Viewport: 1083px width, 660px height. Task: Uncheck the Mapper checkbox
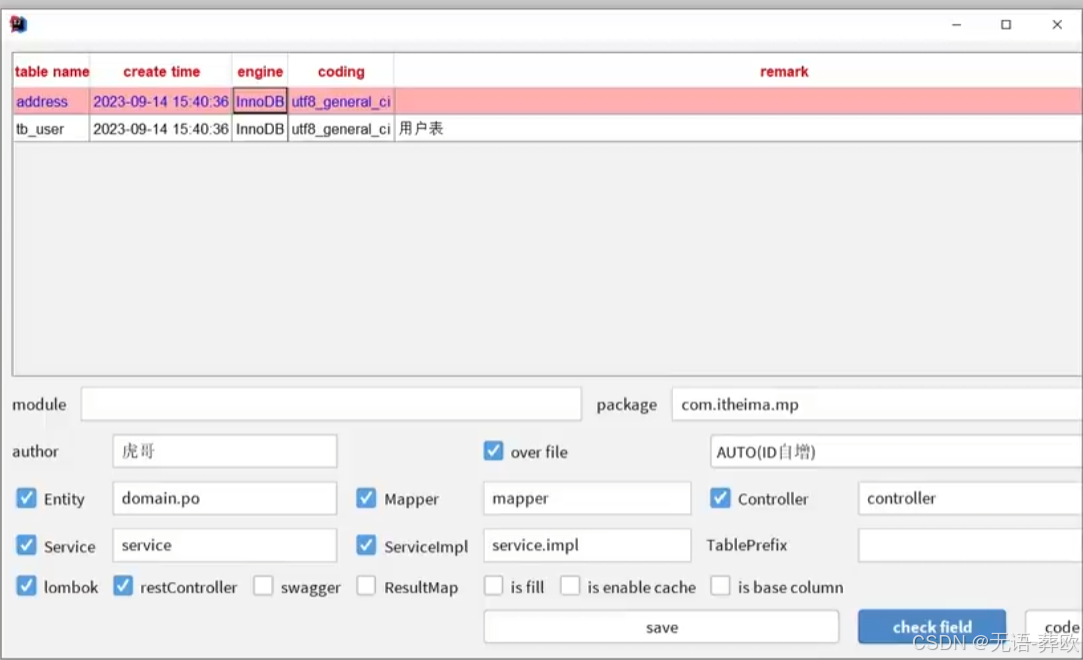[366, 498]
